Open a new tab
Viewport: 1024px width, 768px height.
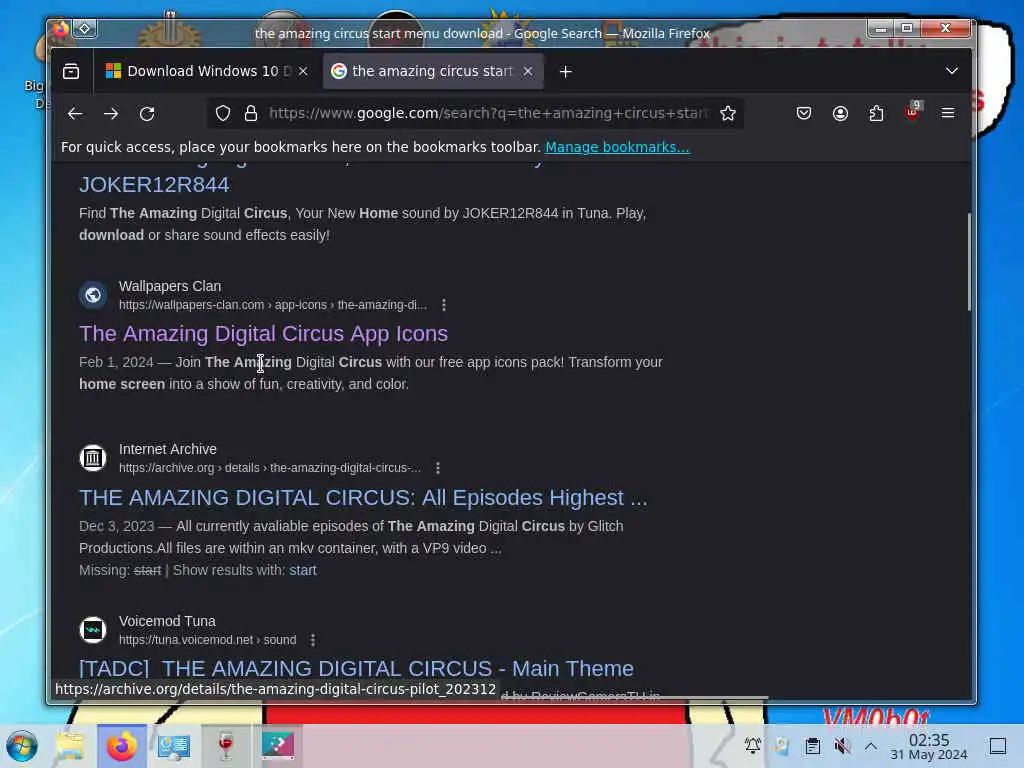coord(566,72)
